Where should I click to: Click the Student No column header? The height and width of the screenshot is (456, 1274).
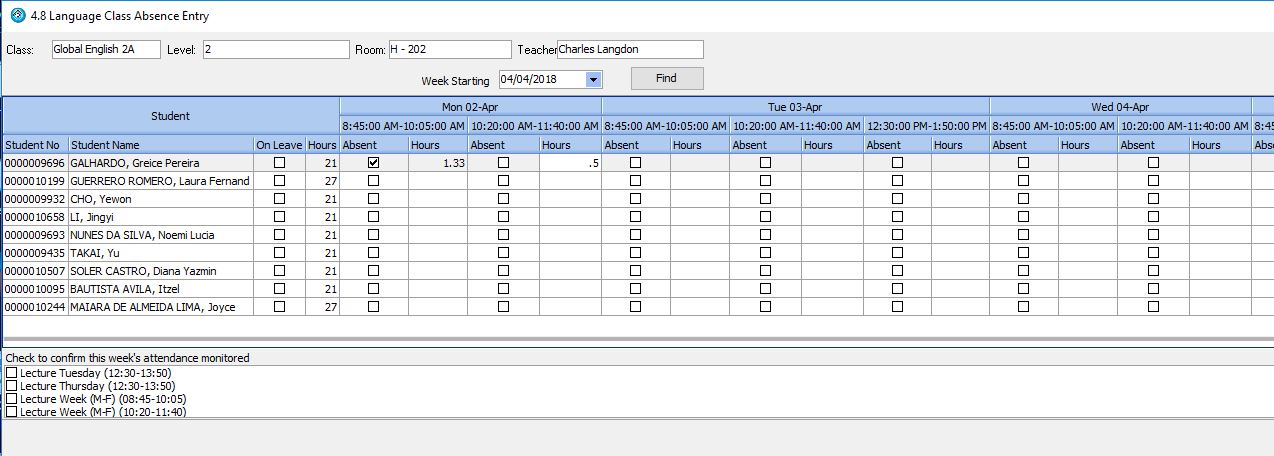click(33, 145)
